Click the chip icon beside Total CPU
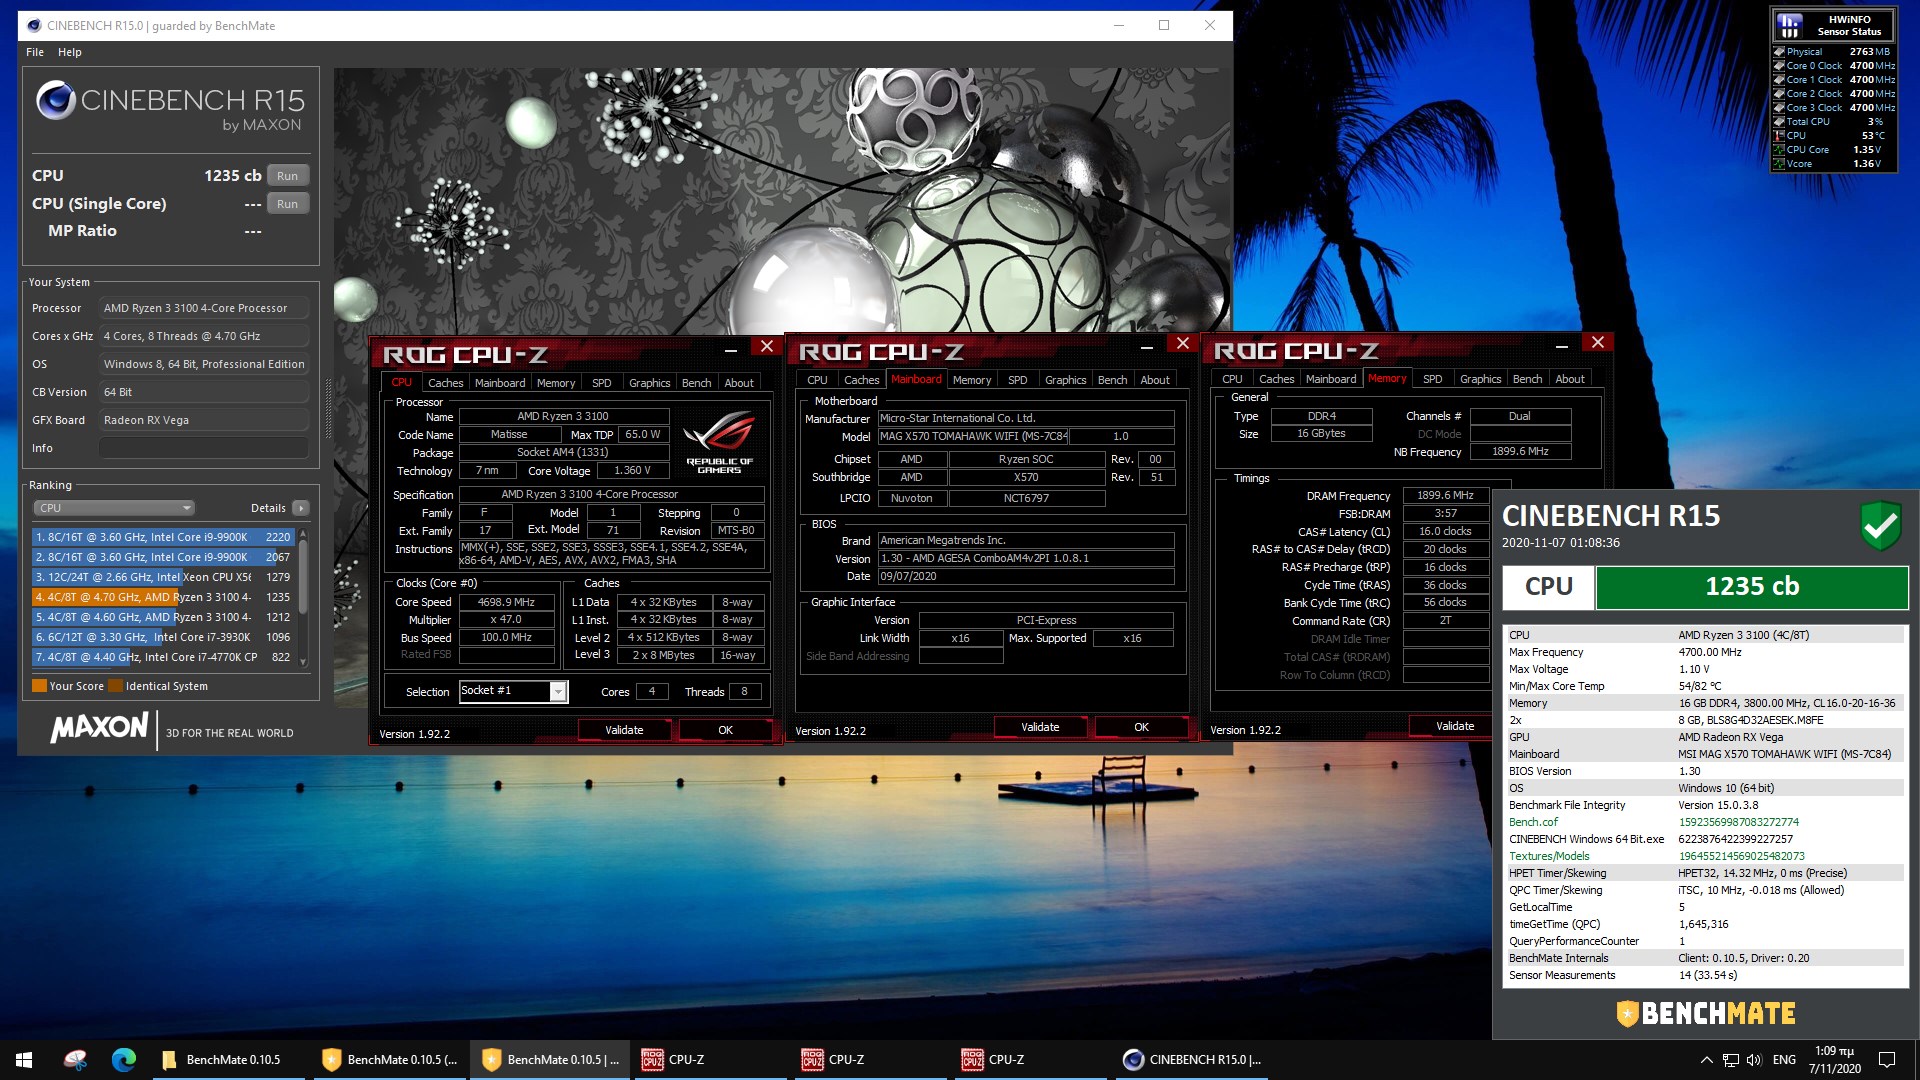 click(x=1779, y=122)
